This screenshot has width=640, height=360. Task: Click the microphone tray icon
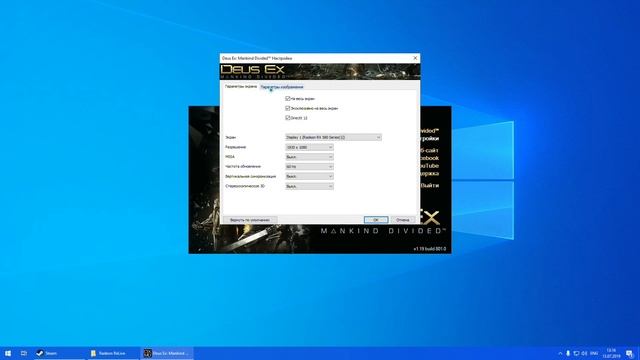(x=568, y=353)
